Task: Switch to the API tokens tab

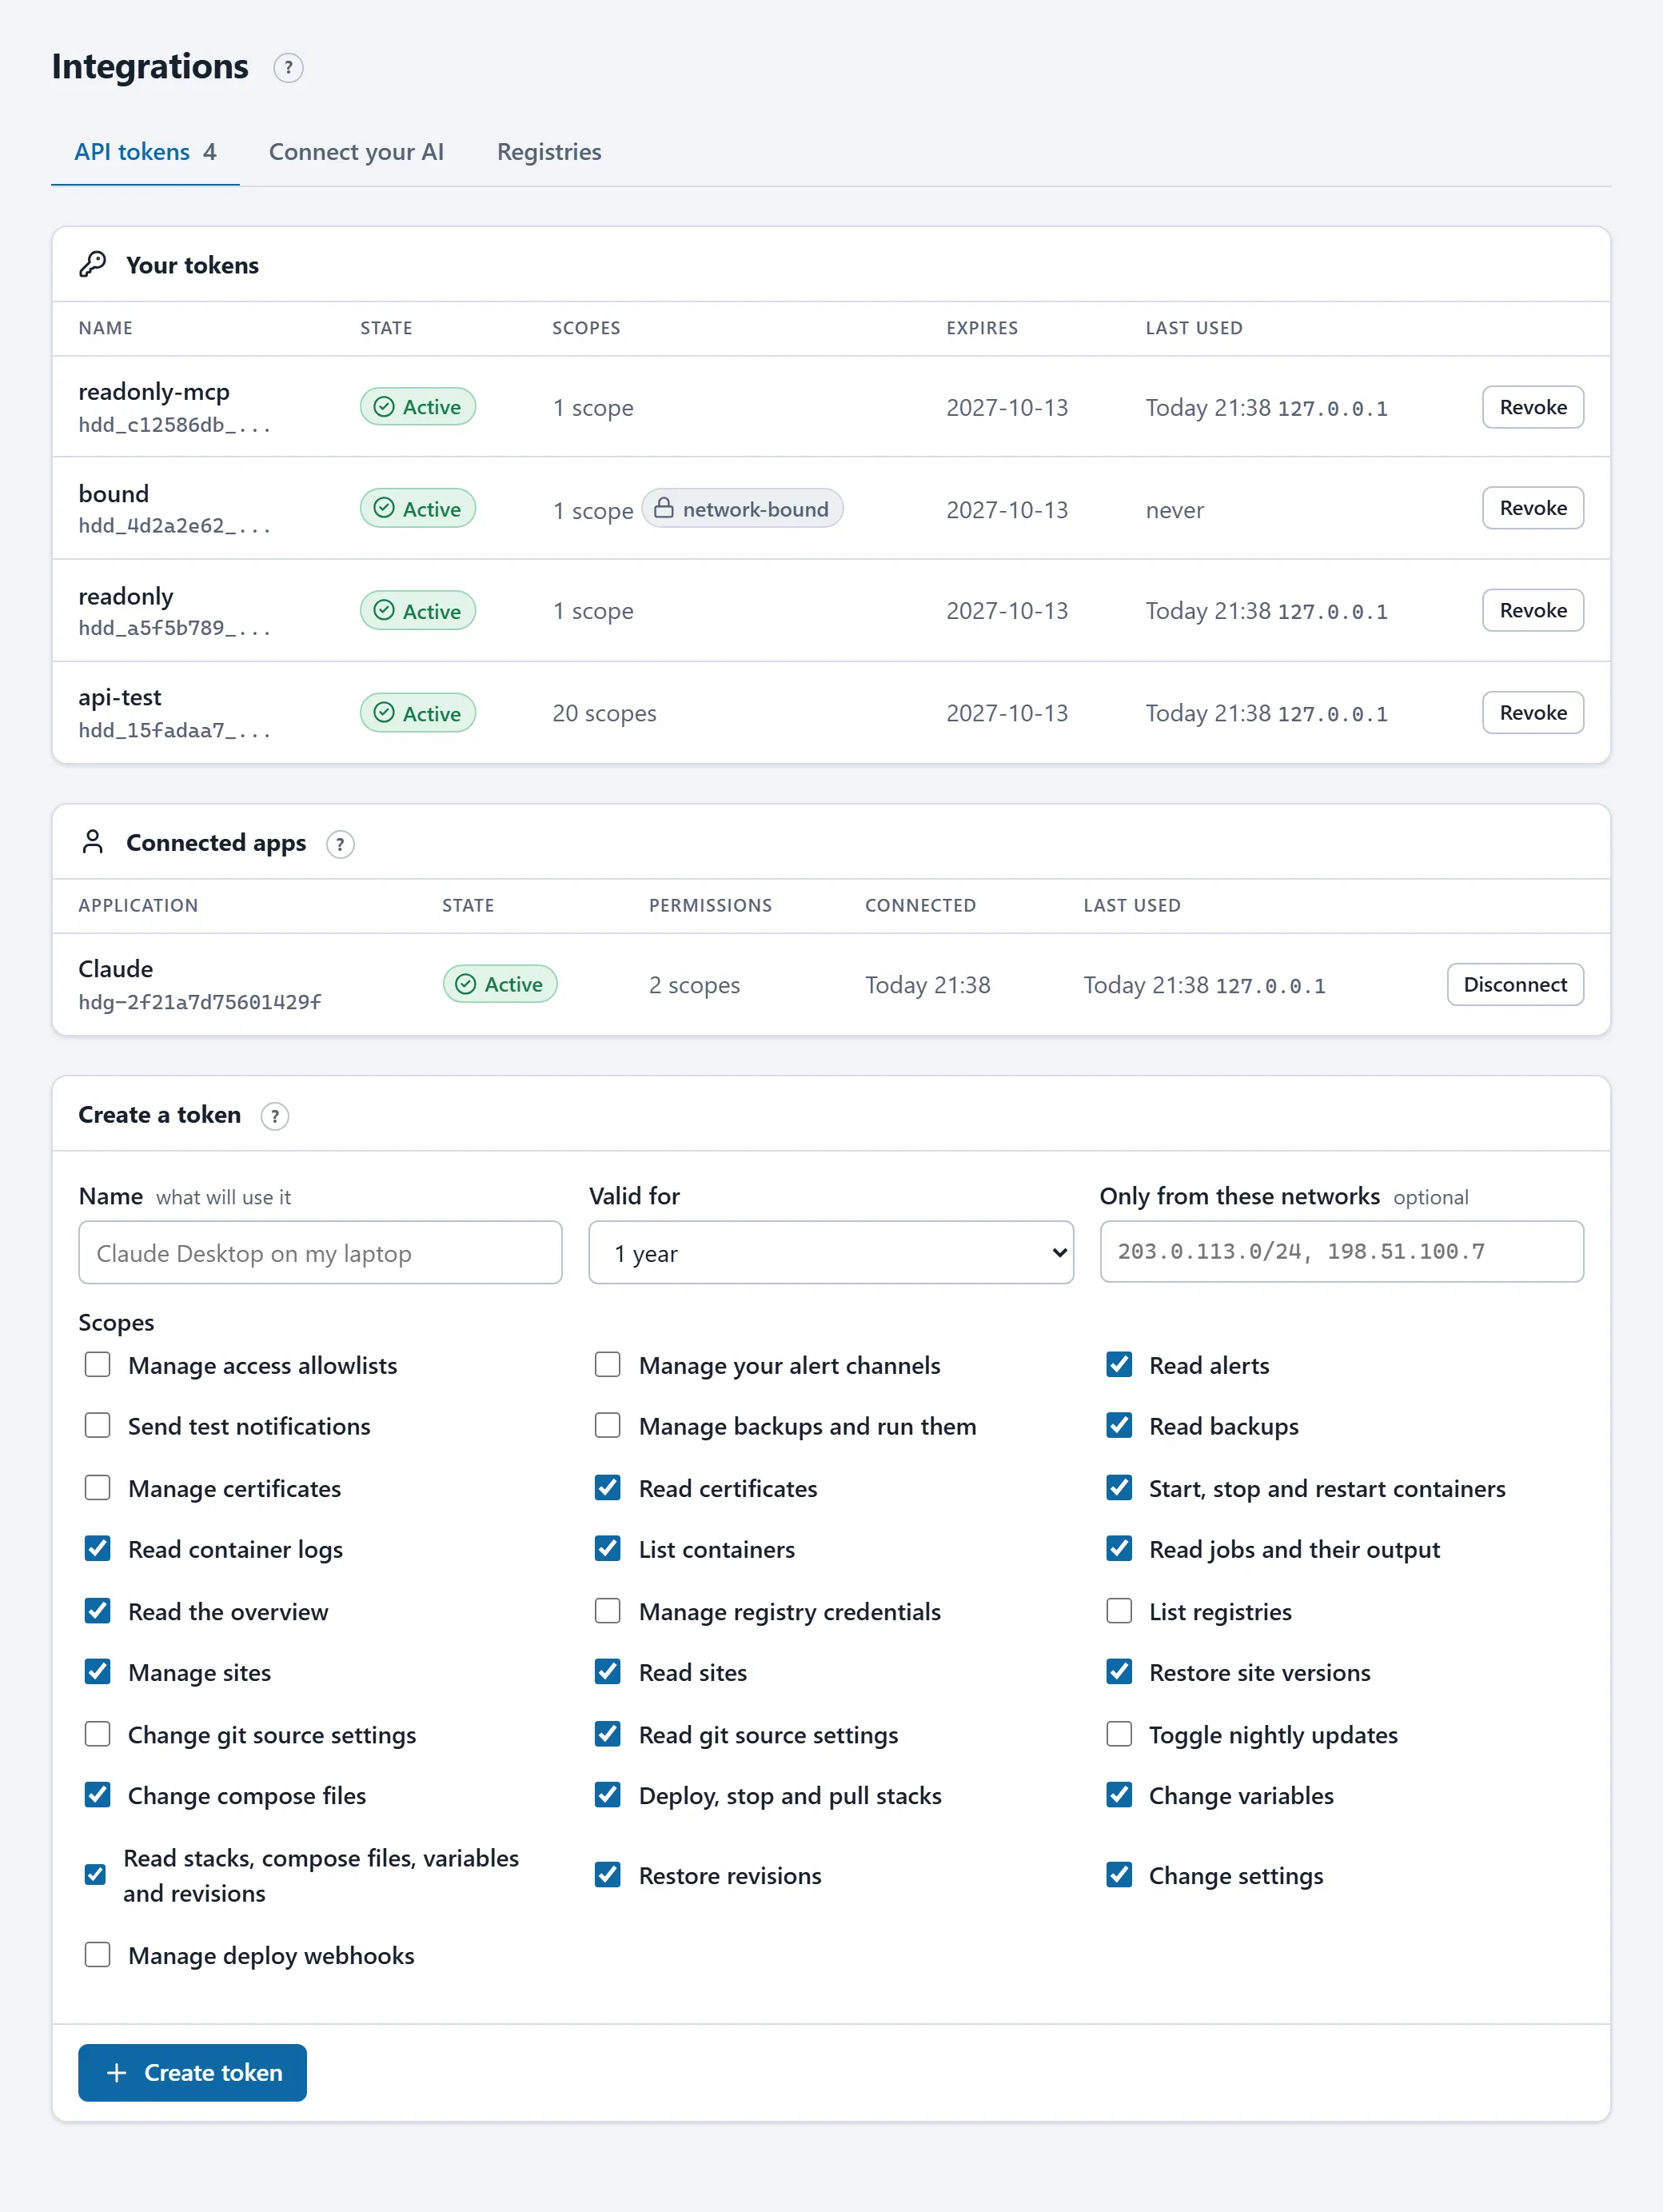Action: [145, 152]
